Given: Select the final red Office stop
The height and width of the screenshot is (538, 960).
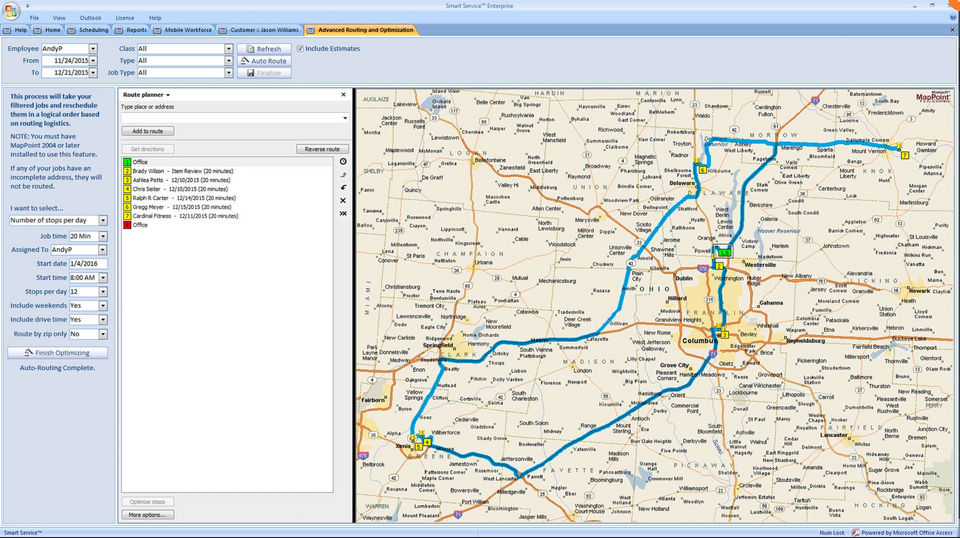Looking at the screenshot, I should tap(227, 225).
